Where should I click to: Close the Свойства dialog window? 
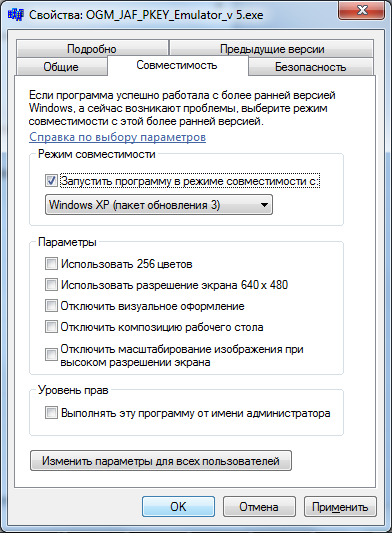pyautogui.click(x=362, y=11)
